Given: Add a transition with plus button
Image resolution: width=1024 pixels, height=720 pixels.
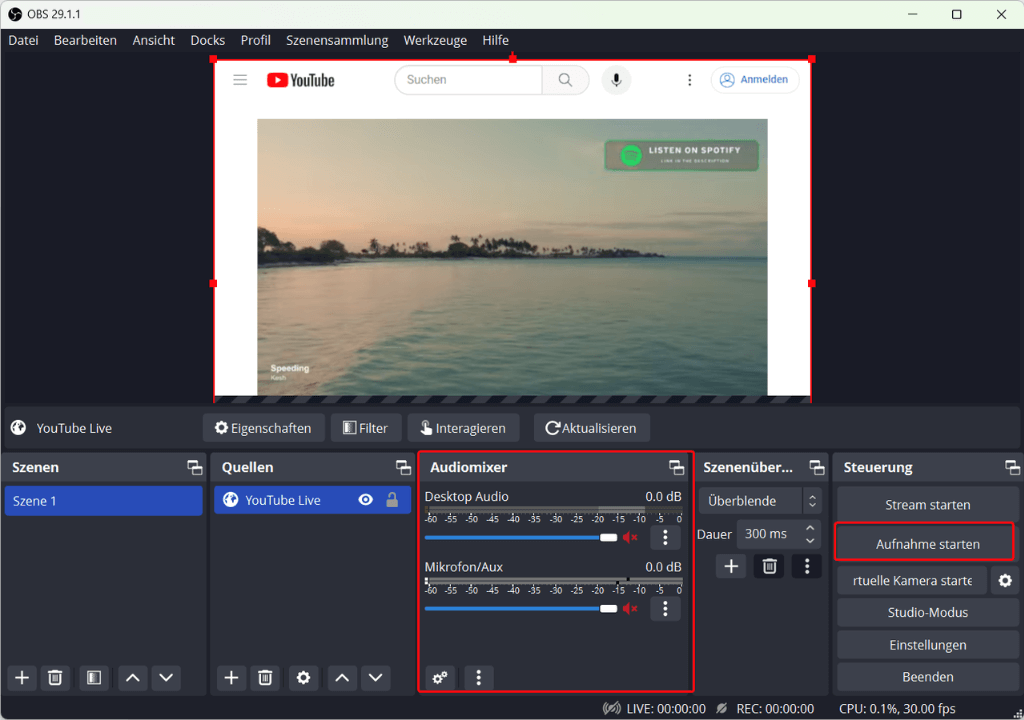Looking at the screenshot, I should (x=731, y=566).
